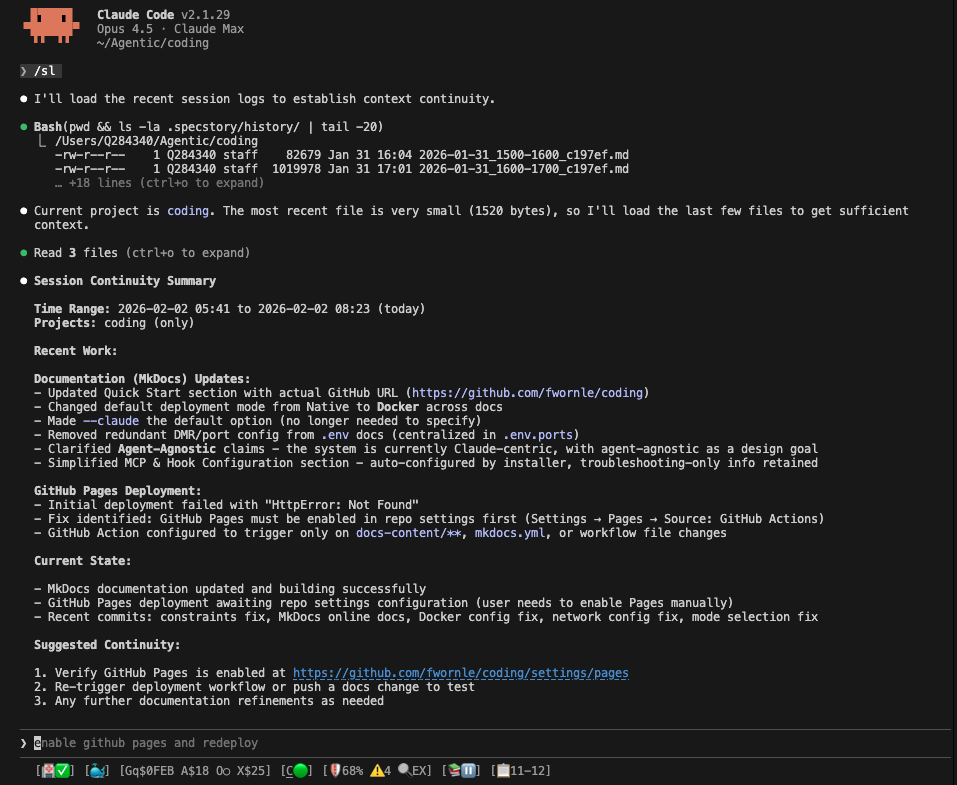957x785 pixels.
Task: Toggle the blue pause button in status bar
Action: pyautogui.click(x=468, y=770)
